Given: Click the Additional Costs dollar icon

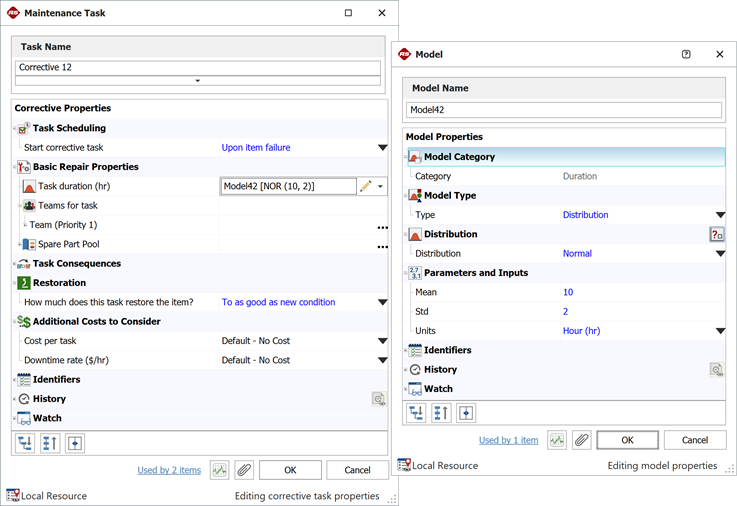Looking at the screenshot, I should [x=24, y=321].
